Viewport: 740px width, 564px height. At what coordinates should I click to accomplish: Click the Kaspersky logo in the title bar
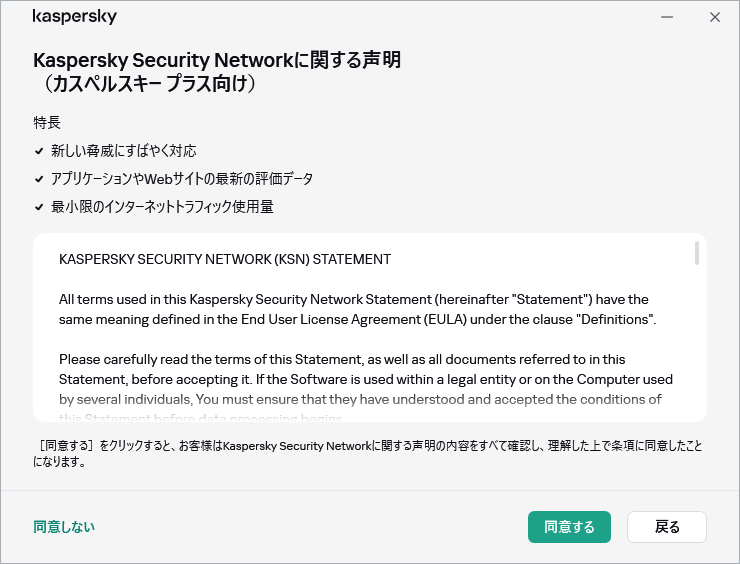click(x=75, y=17)
